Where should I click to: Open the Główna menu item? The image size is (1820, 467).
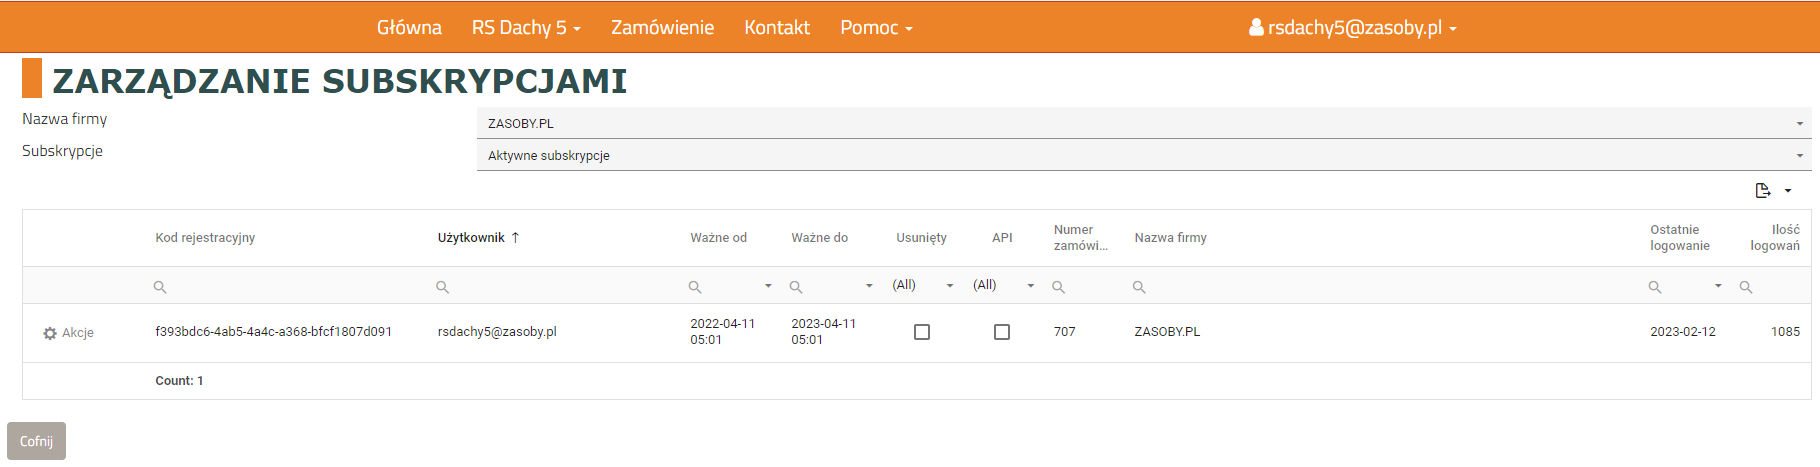click(409, 27)
